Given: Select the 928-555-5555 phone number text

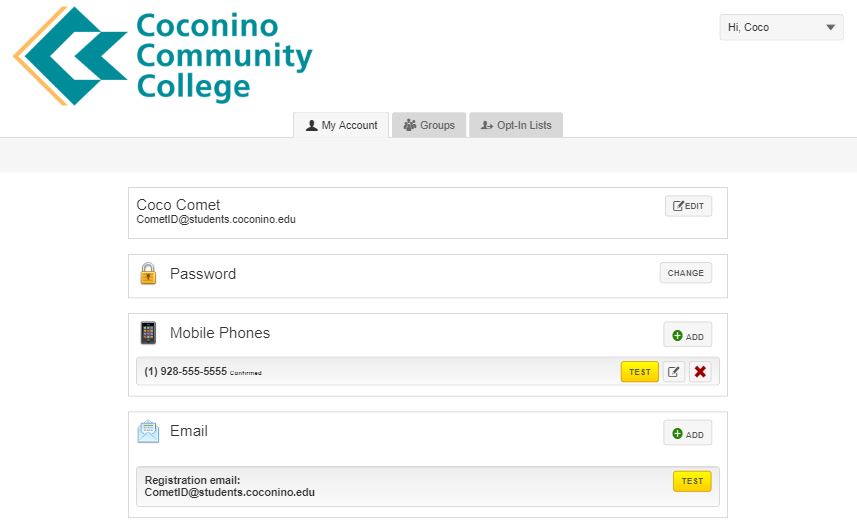Looking at the screenshot, I should 186,371.
